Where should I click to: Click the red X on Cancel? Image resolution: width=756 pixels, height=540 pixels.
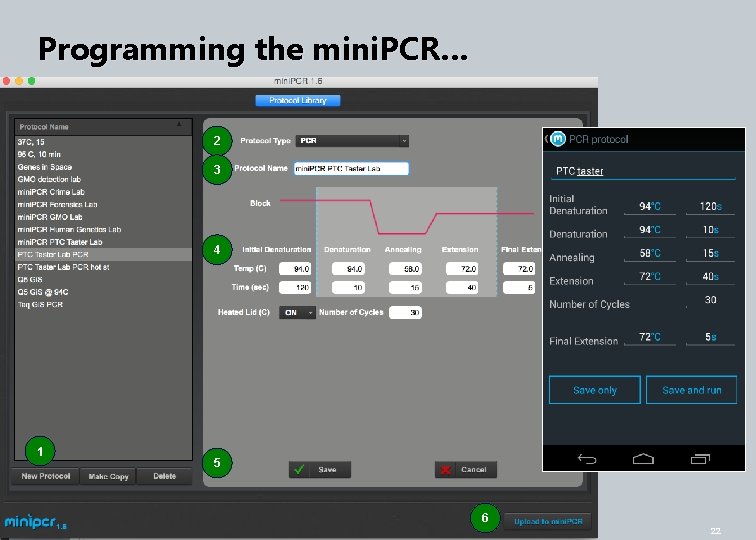coord(446,470)
